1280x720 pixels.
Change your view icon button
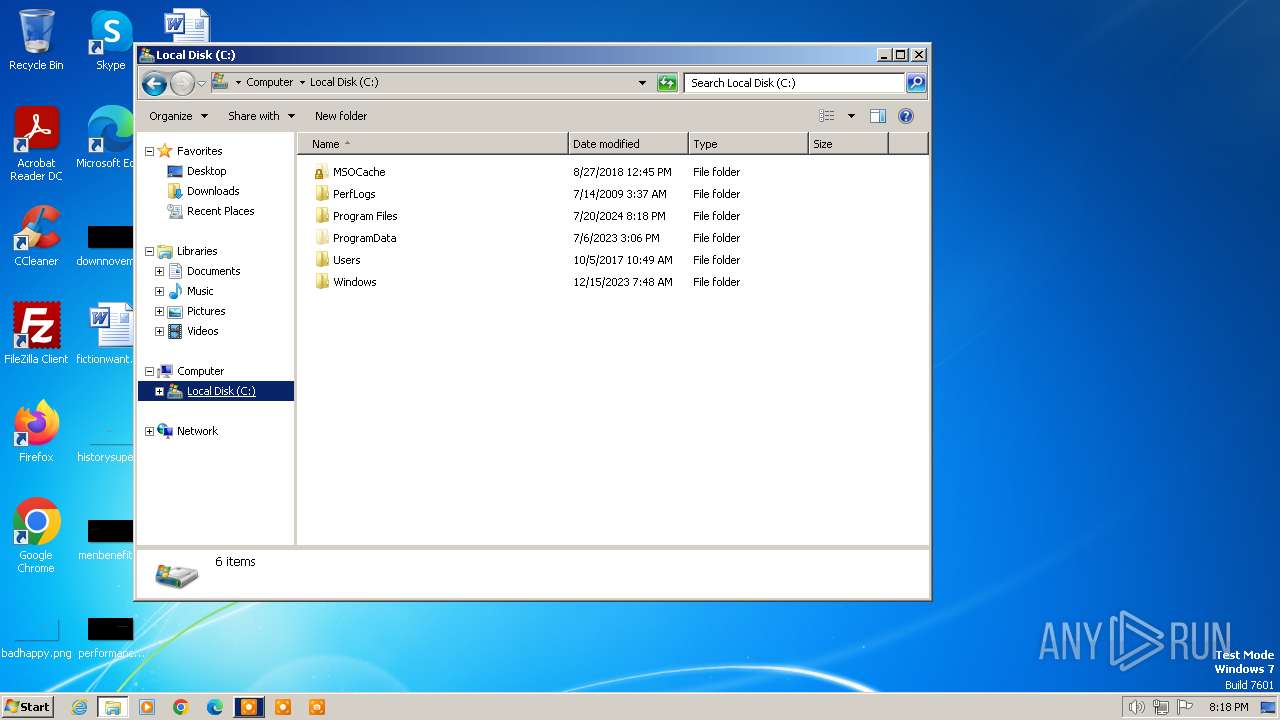[x=826, y=116]
